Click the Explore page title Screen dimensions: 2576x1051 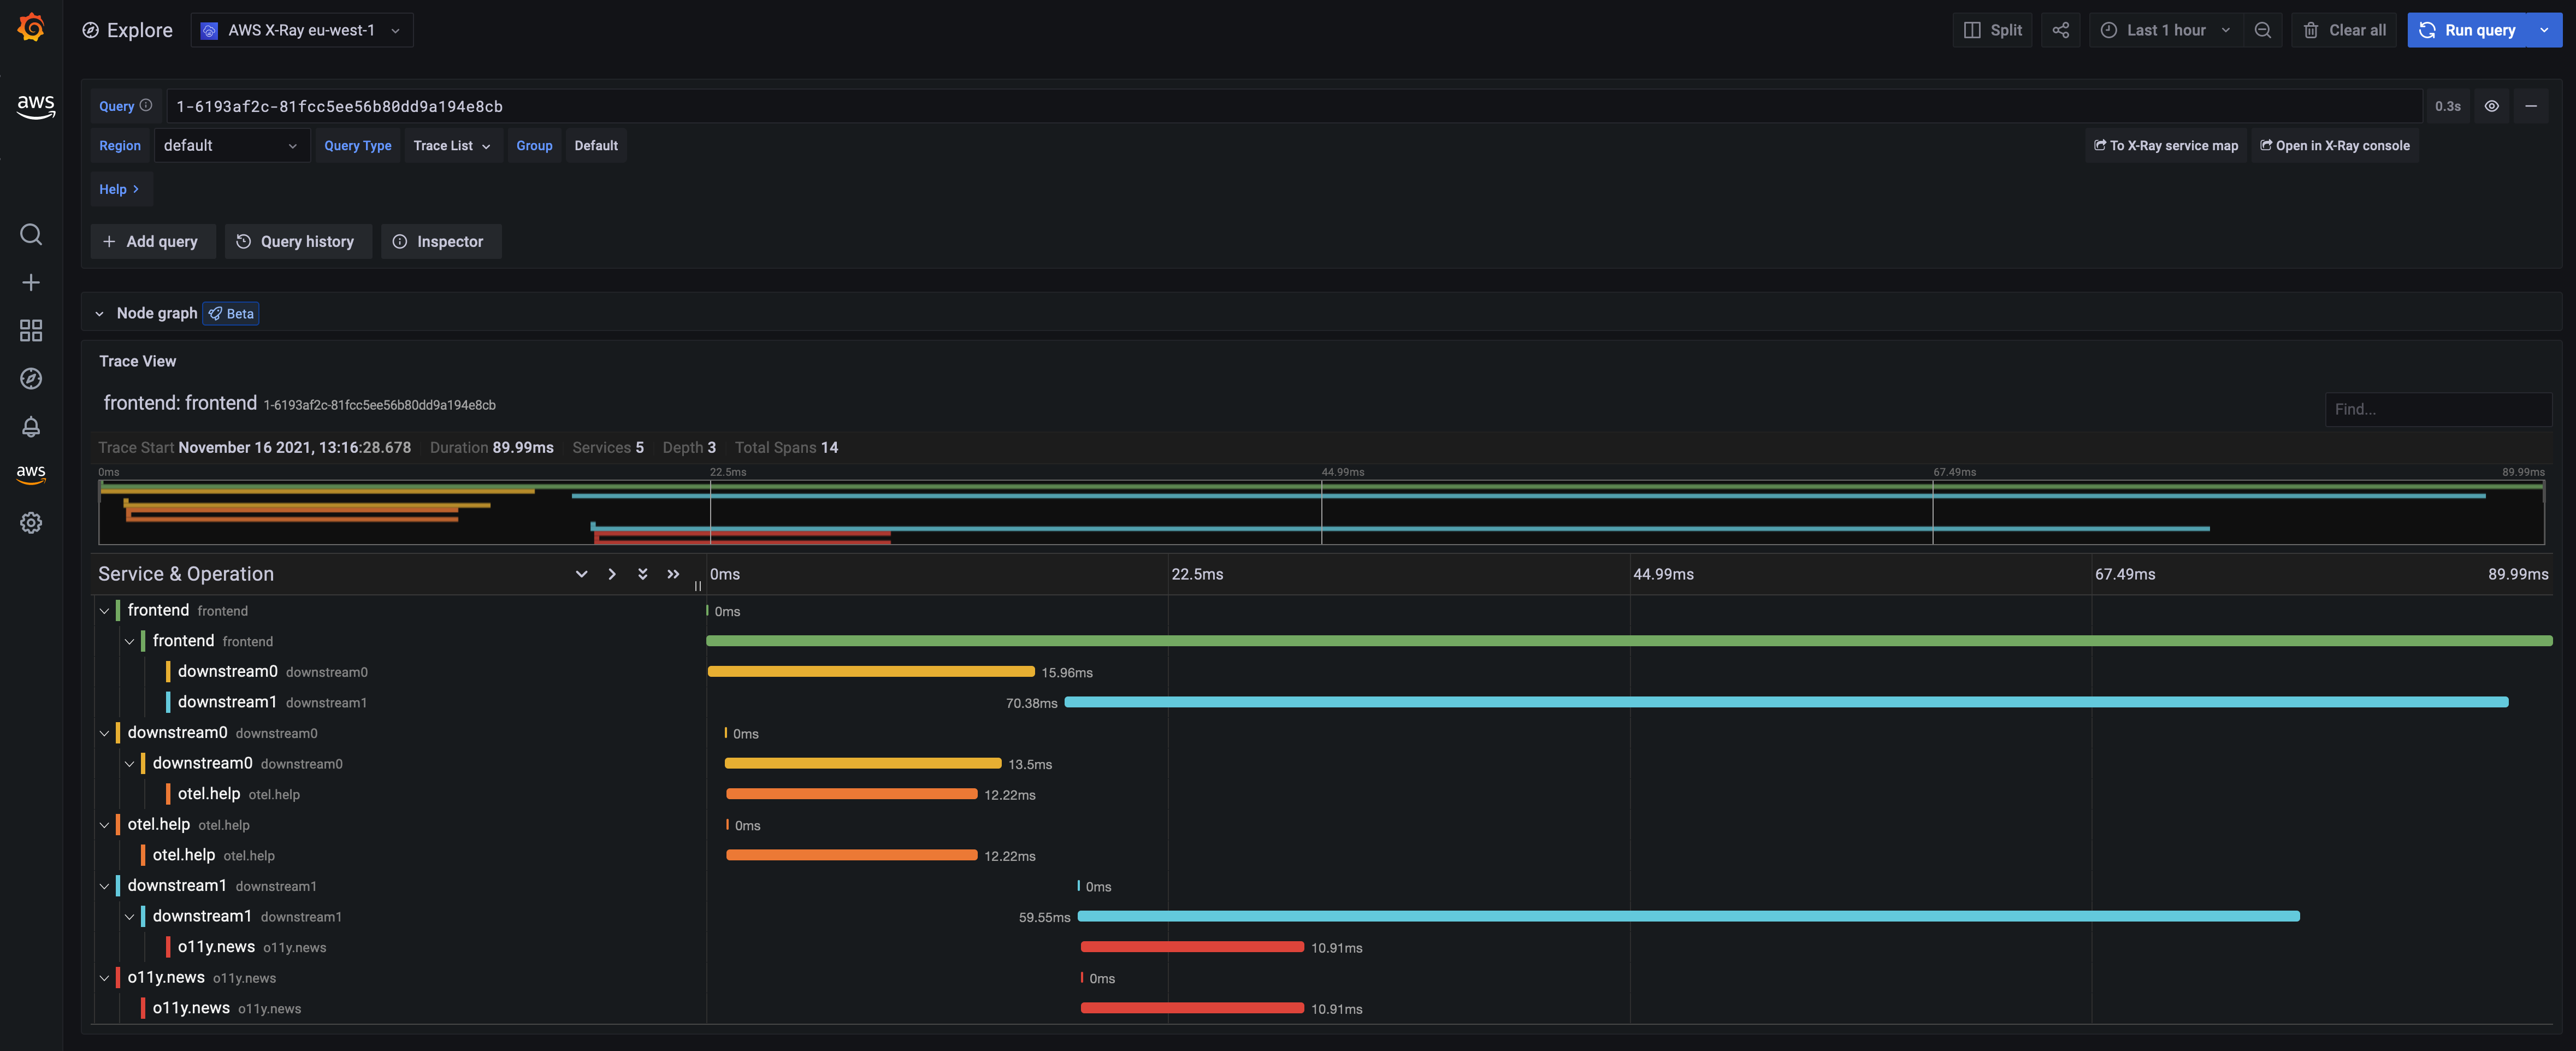tap(139, 30)
